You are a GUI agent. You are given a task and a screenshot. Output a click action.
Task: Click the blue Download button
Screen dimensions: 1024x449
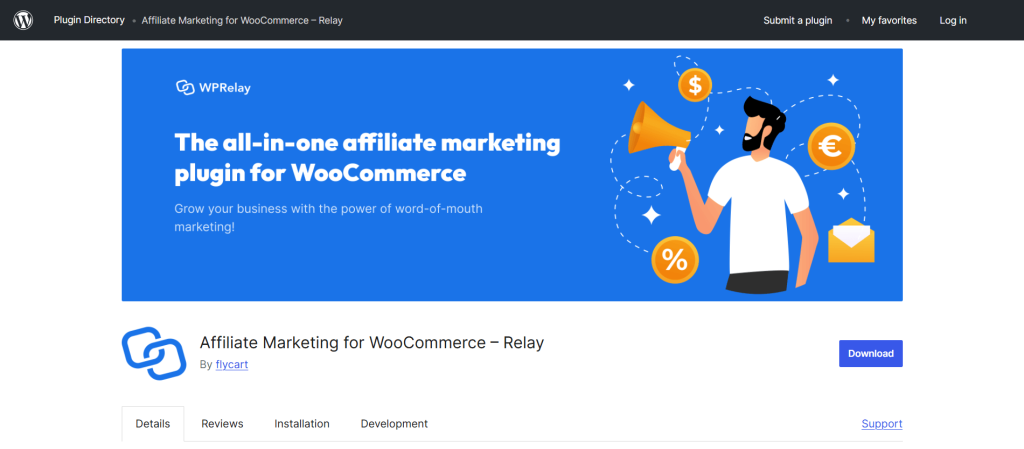tap(871, 353)
